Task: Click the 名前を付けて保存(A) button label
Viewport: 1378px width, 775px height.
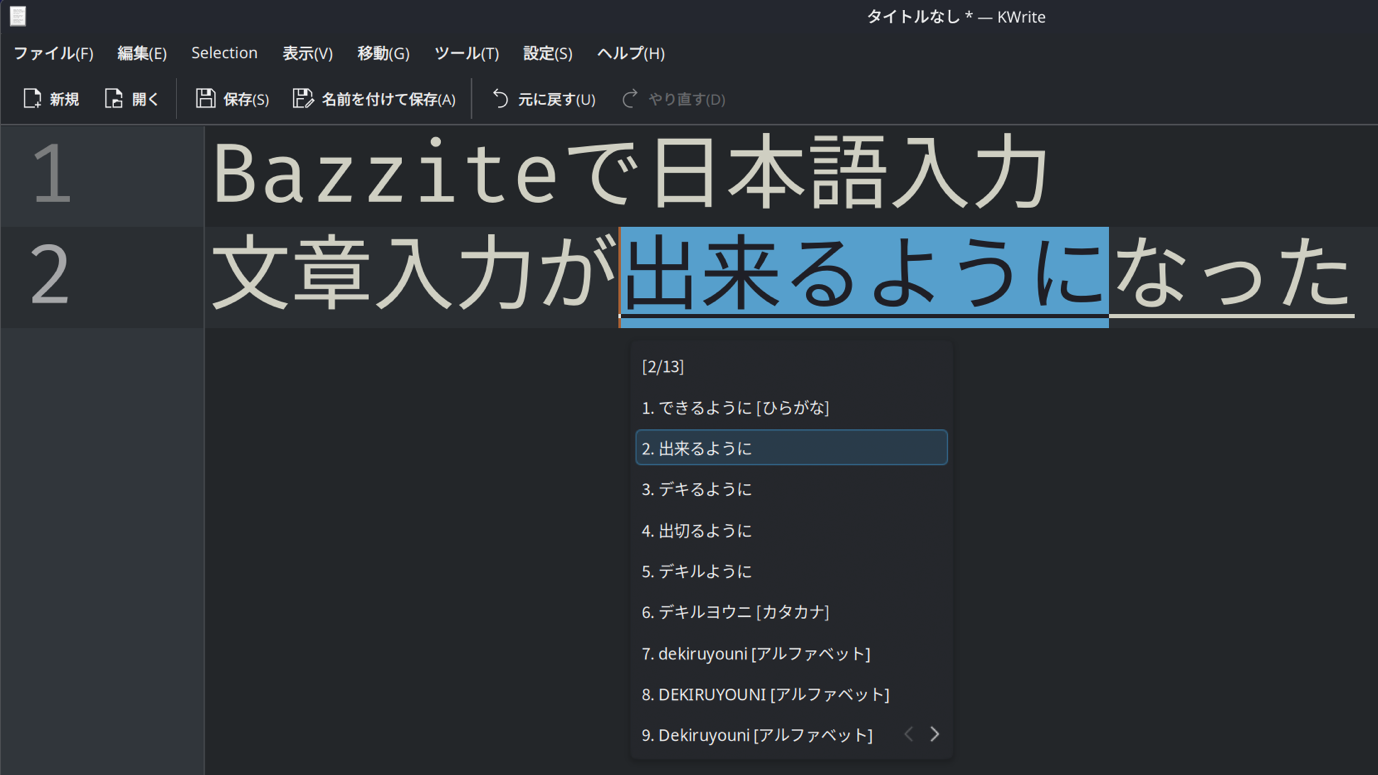Action: [x=388, y=99]
